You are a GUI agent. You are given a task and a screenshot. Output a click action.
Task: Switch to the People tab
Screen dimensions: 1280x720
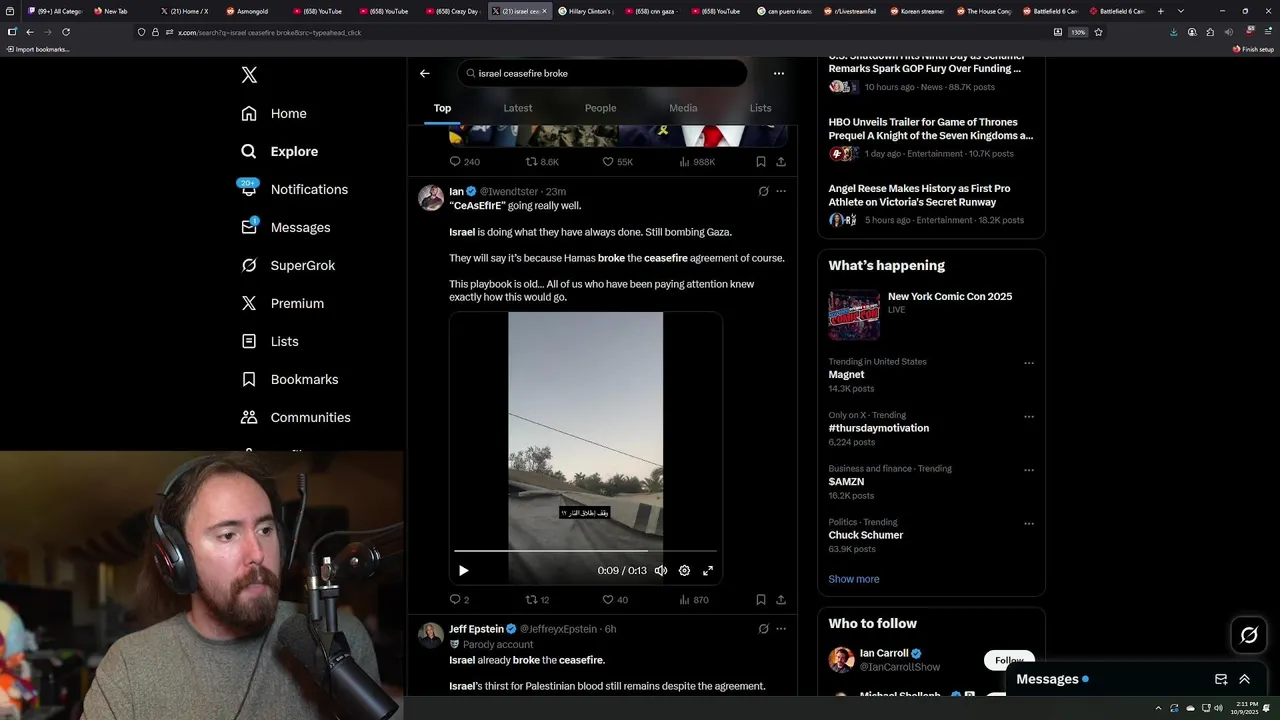pos(600,108)
